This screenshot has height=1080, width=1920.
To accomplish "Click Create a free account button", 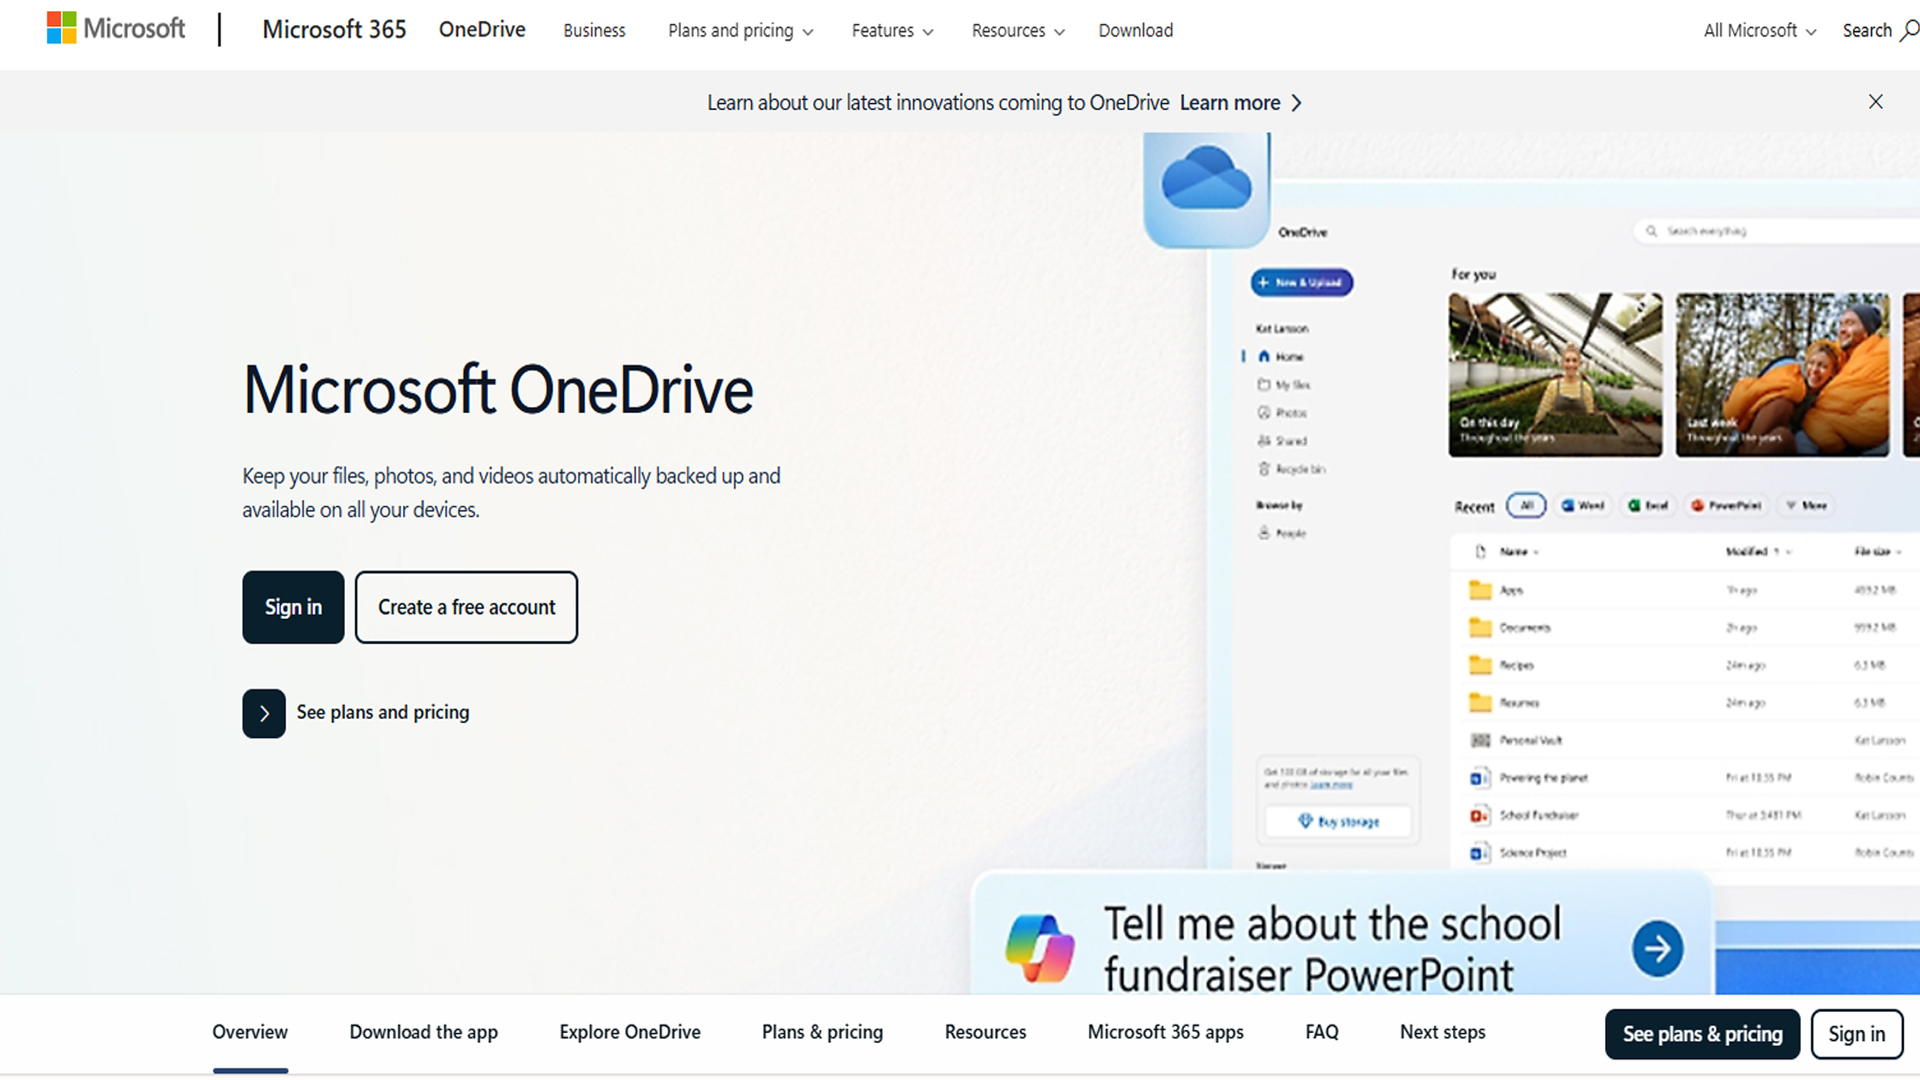I will [466, 607].
